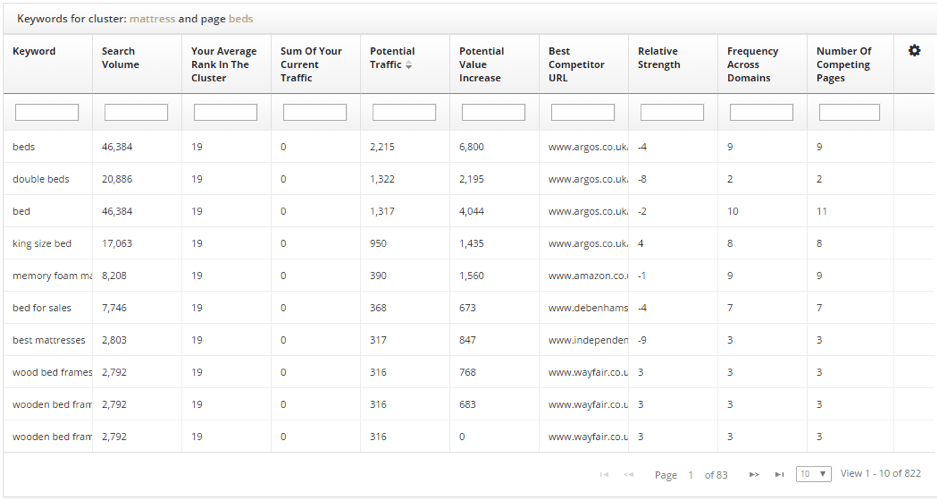
Task: Click search volume value 7,746
Action: click(x=114, y=308)
